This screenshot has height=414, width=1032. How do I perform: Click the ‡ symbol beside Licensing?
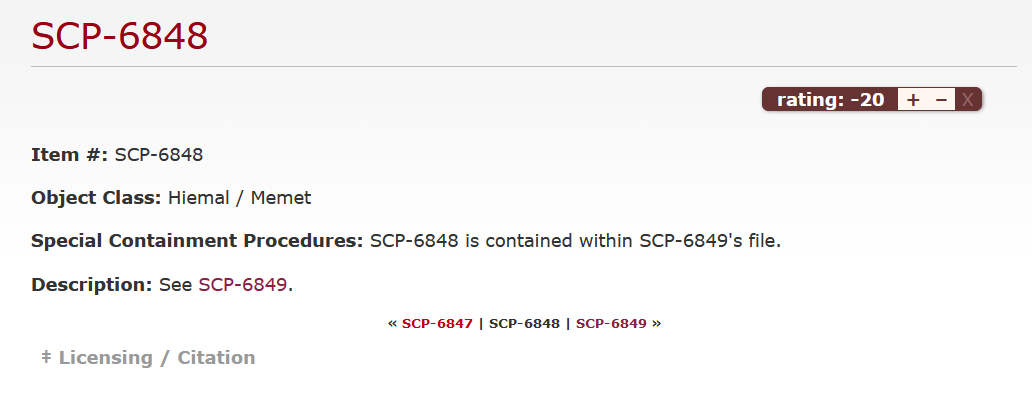point(46,357)
